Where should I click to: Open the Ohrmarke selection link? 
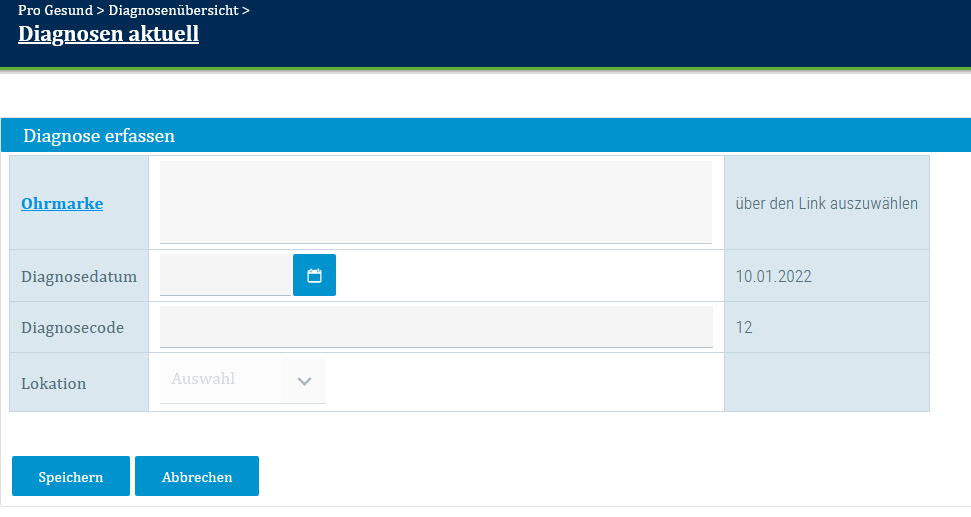tap(62, 203)
